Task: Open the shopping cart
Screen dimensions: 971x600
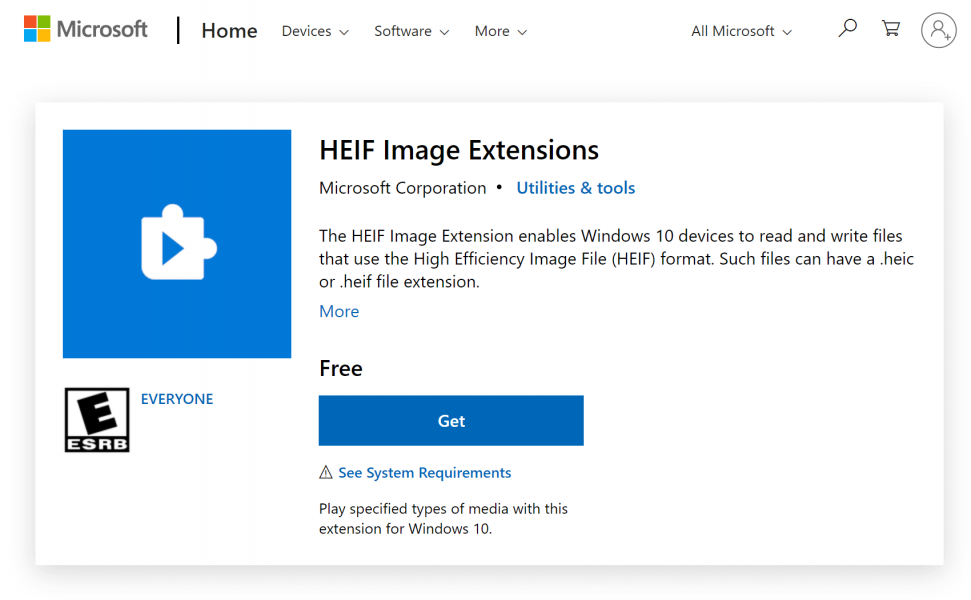Action: point(891,29)
